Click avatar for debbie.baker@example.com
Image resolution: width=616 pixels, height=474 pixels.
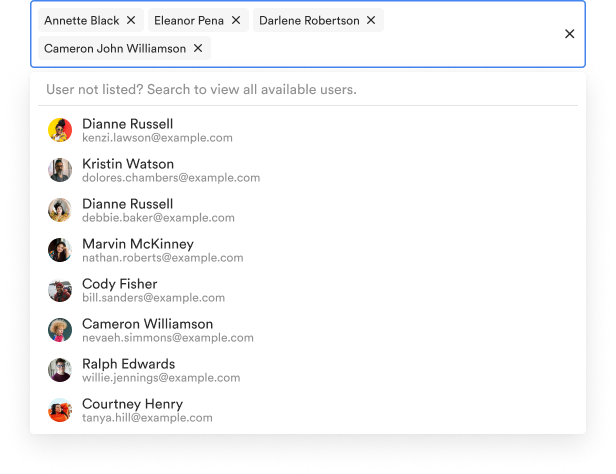tap(60, 210)
